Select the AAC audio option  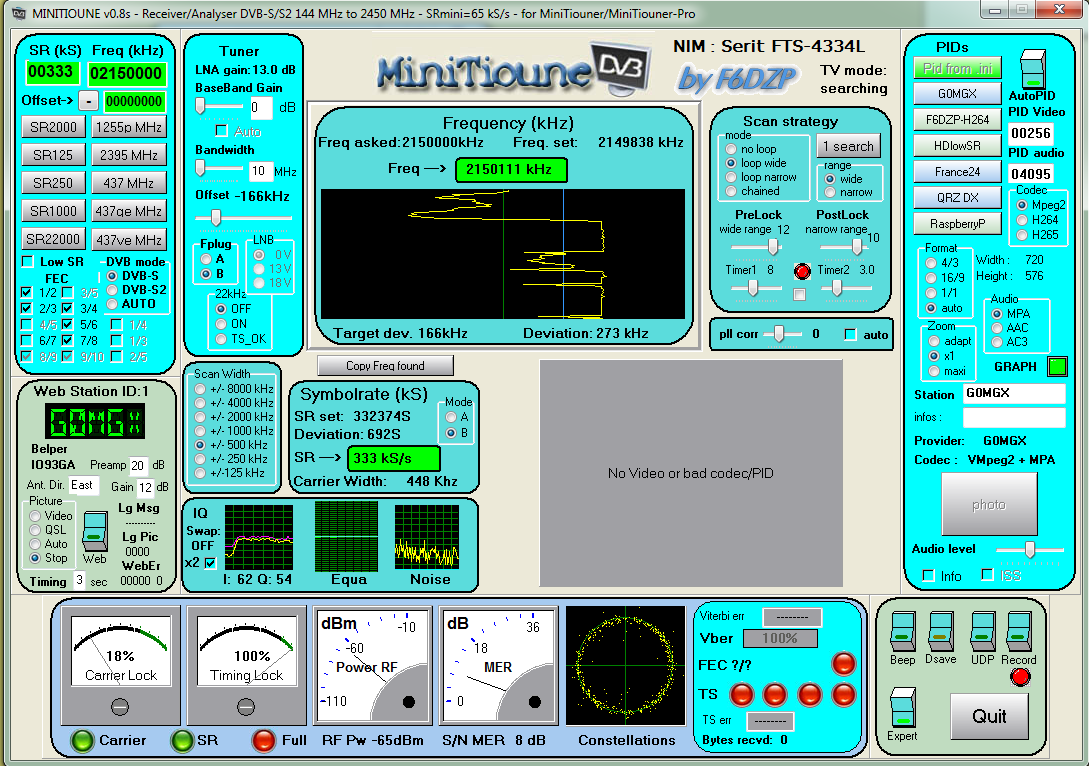pyautogui.click(x=997, y=328)
